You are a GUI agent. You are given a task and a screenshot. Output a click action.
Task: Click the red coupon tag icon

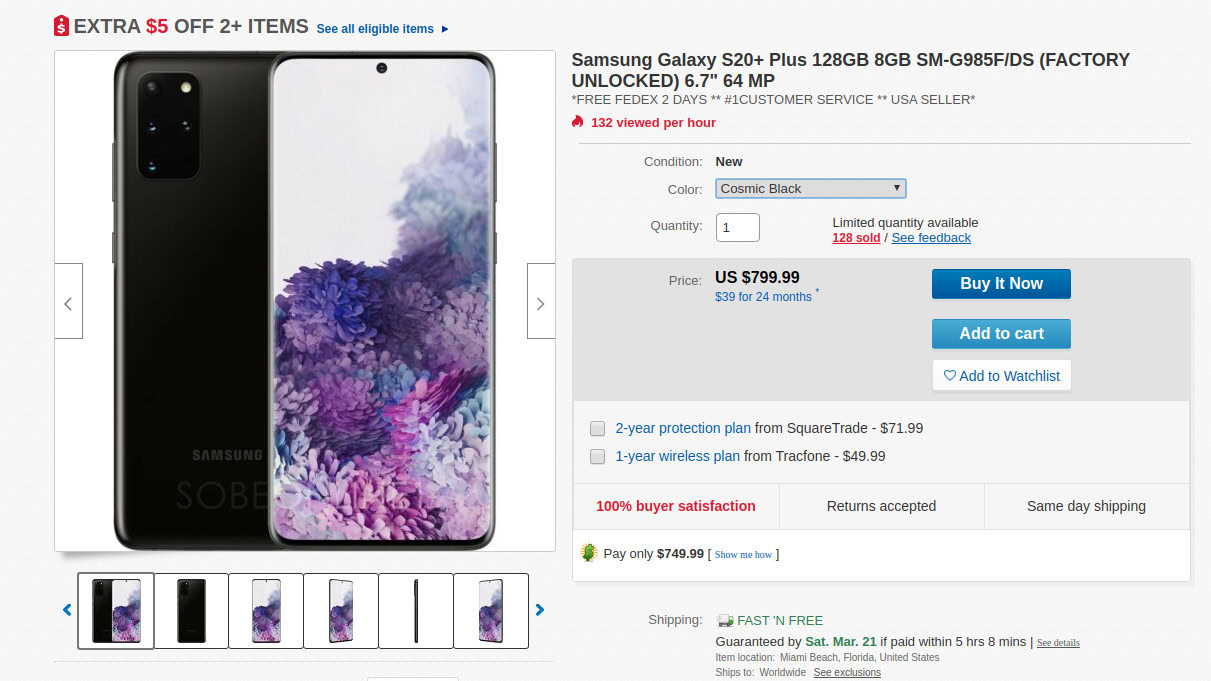(62, 27)
